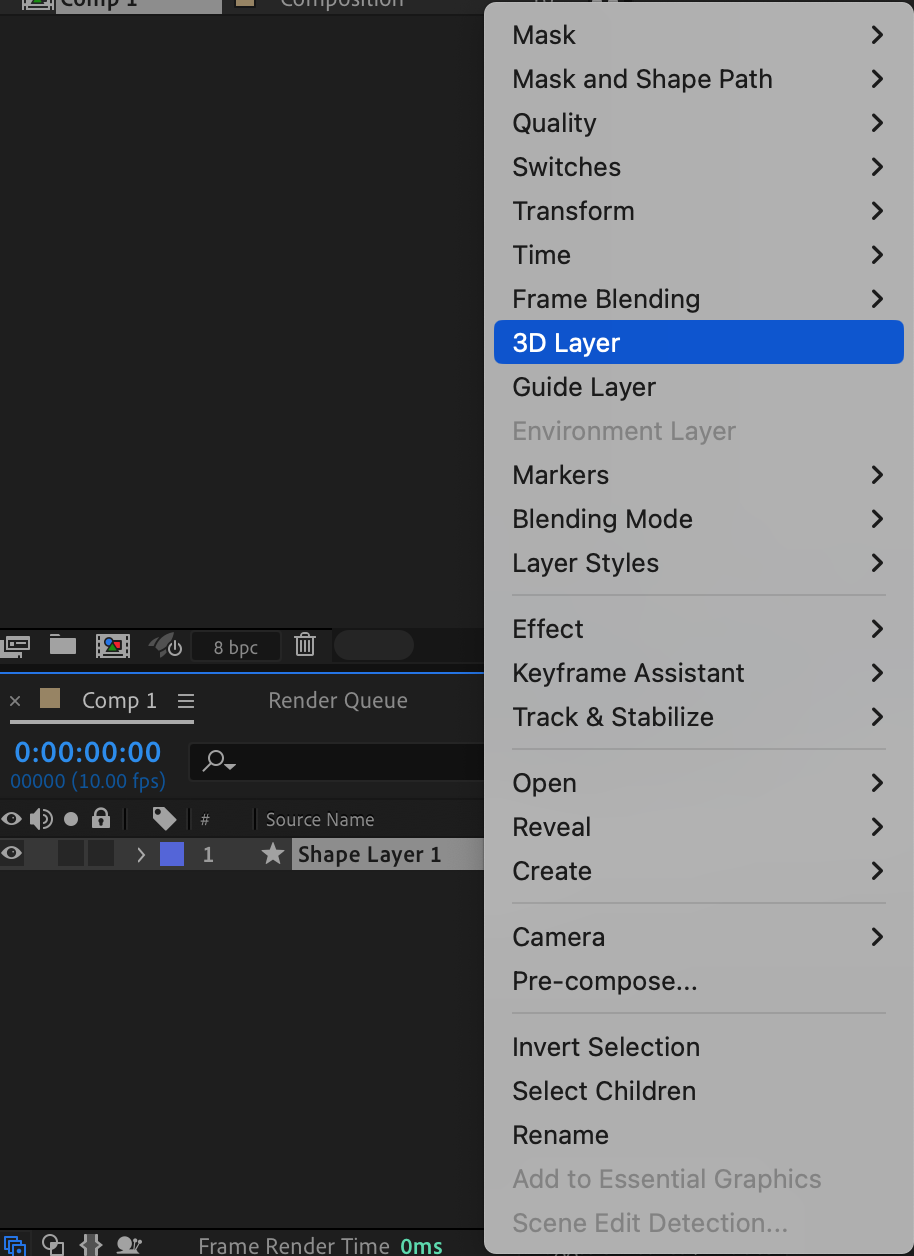Screen dimensions: 914x1256
Task: Create a new composition using the composition icon
Action: pyautogui.click(x=113, y=646)
